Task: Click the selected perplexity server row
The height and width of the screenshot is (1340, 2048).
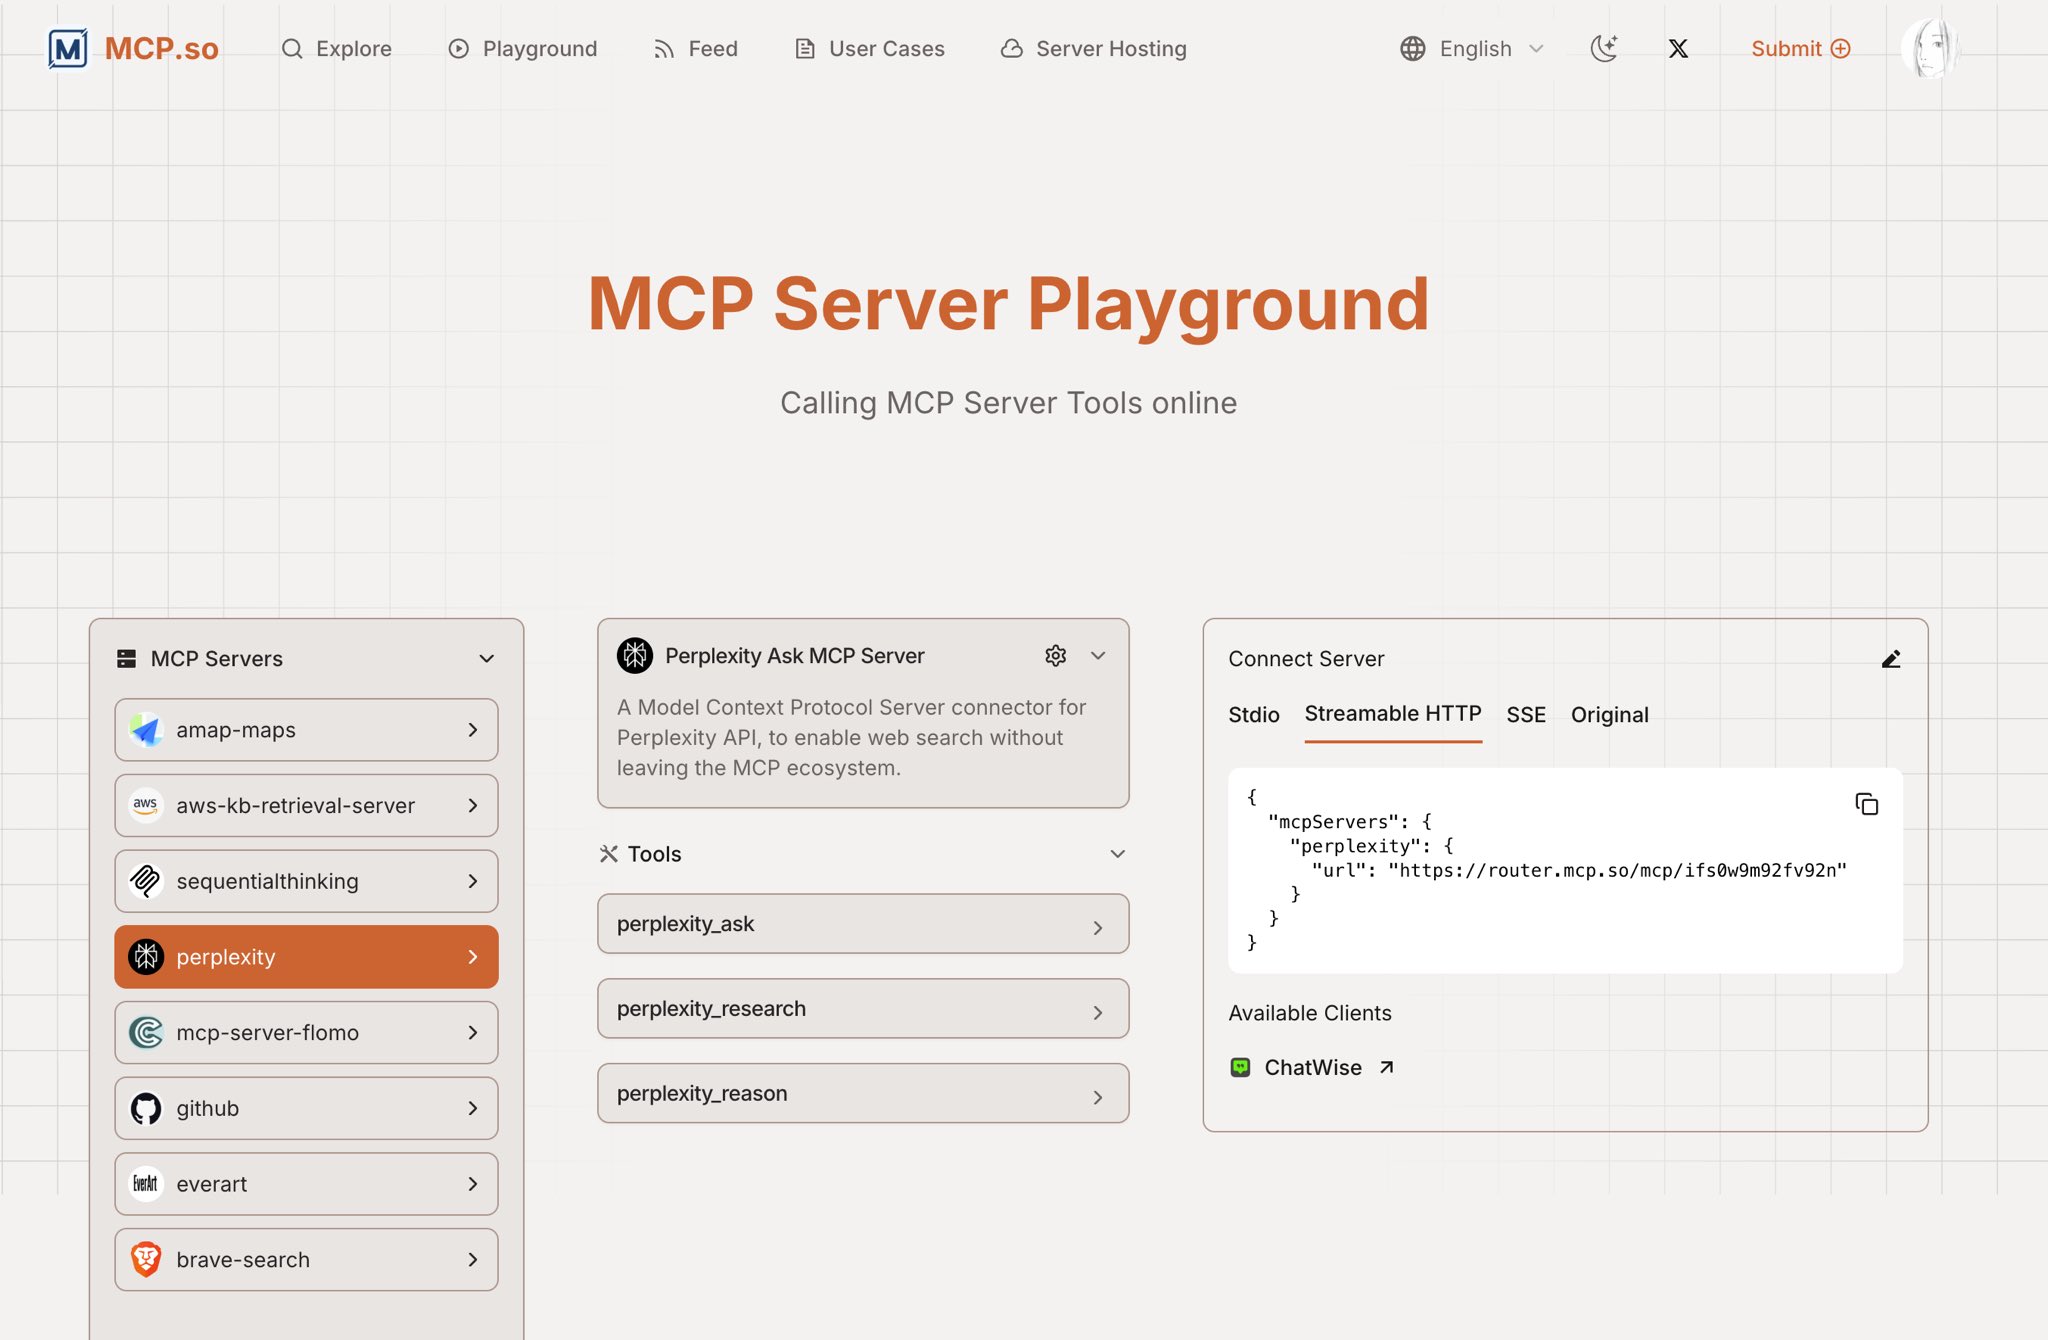Action: coord(306,957)
